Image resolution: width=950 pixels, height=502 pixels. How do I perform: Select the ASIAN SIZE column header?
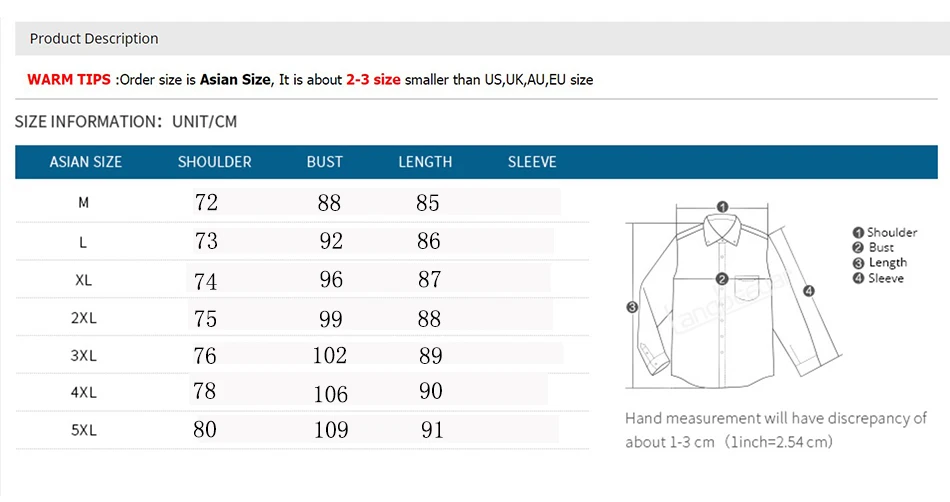[x=85, y=162]
